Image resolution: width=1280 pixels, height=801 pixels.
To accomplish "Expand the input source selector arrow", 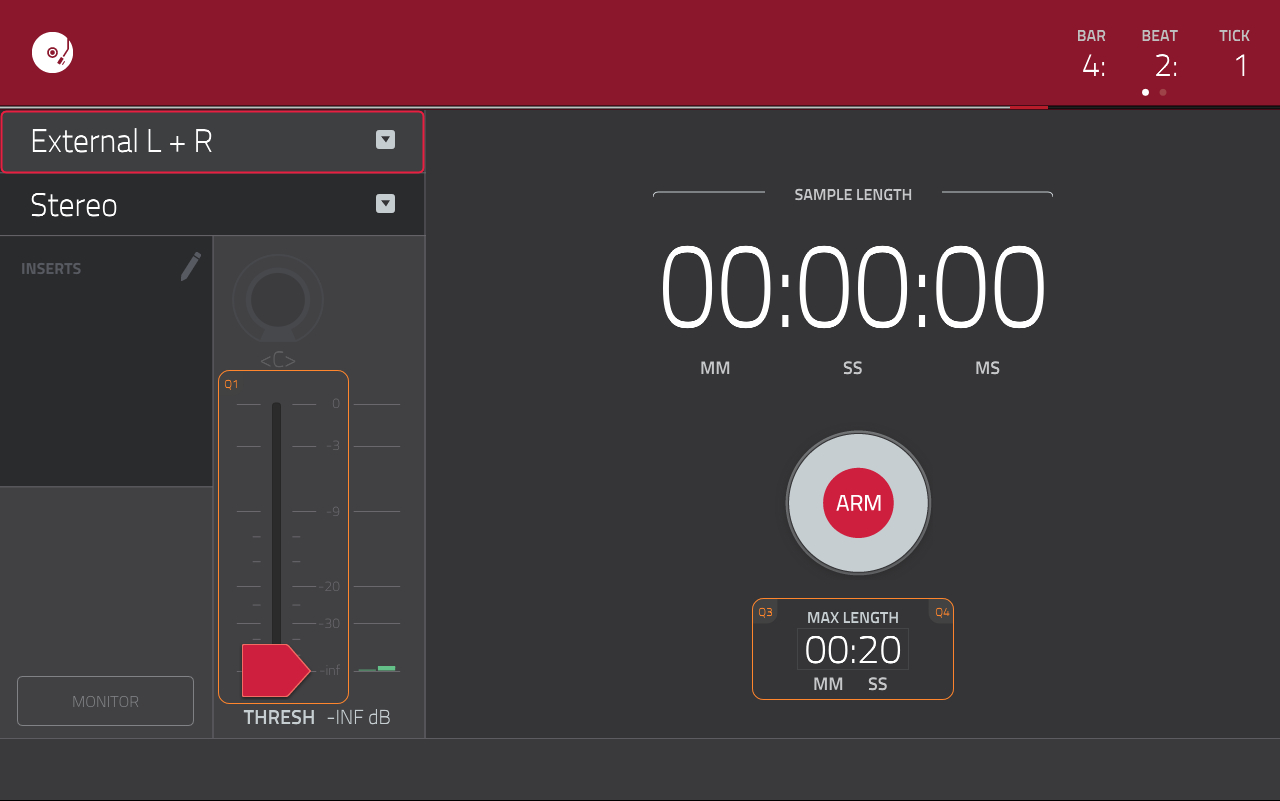I will pyautogui.click(x=385, y=140).
